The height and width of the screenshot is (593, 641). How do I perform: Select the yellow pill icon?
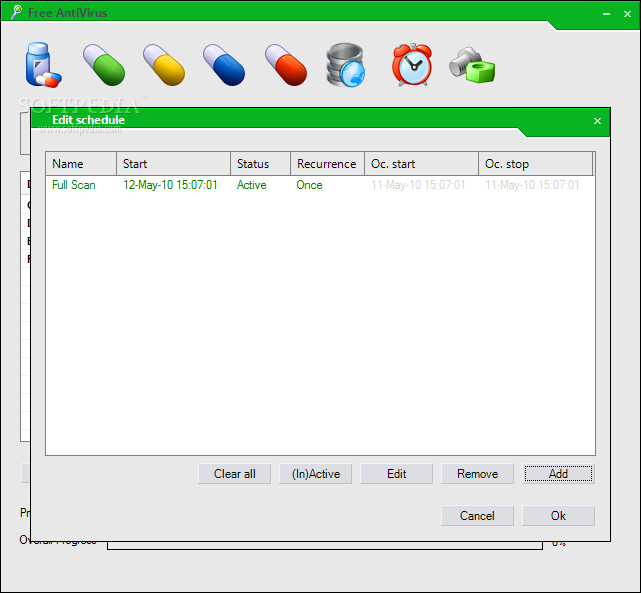click(164, 65)
